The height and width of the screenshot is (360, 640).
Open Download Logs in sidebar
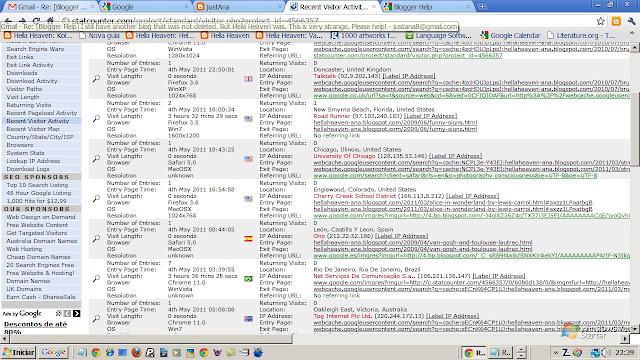(28, 169)
